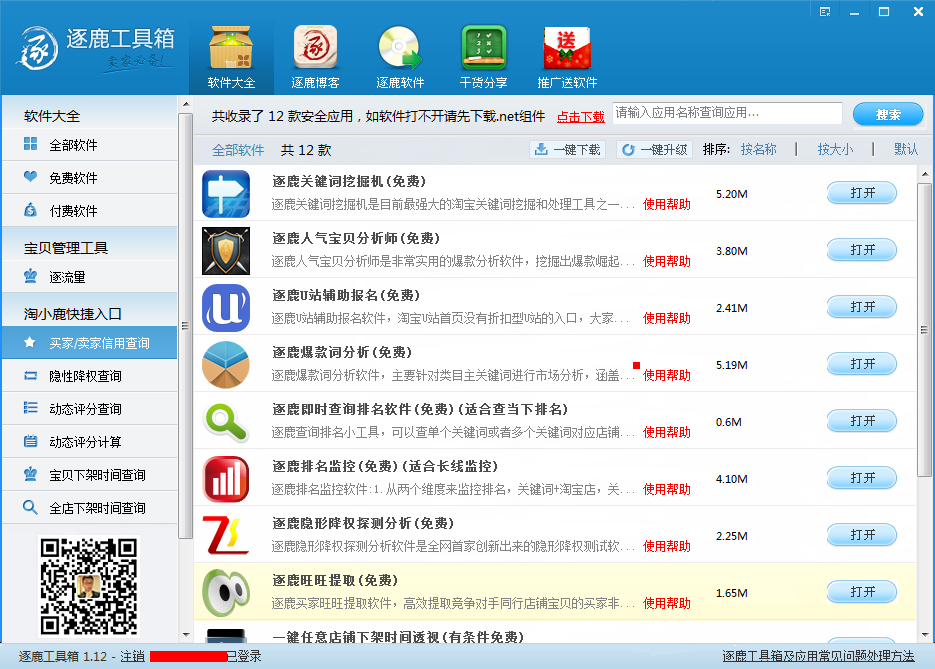Open the 逐鹿博客 tab
Screen dimensions: 935x669
tap(315, 58)
